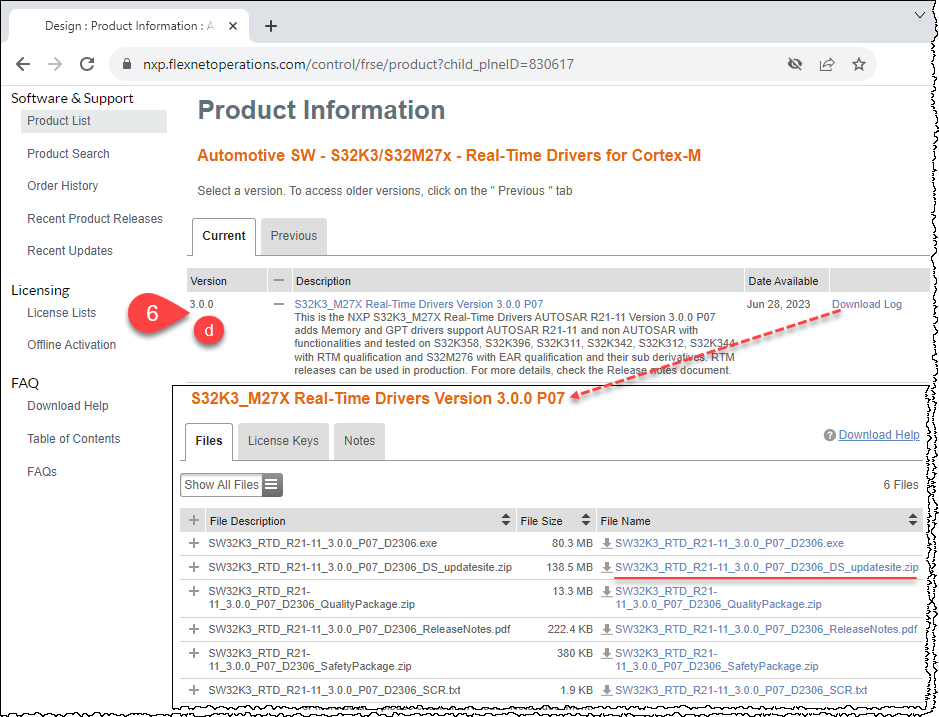Viewport: 939px width, 717px height.
Task: Switch to the Previous versions tab
Action: (x=293, y=236)
